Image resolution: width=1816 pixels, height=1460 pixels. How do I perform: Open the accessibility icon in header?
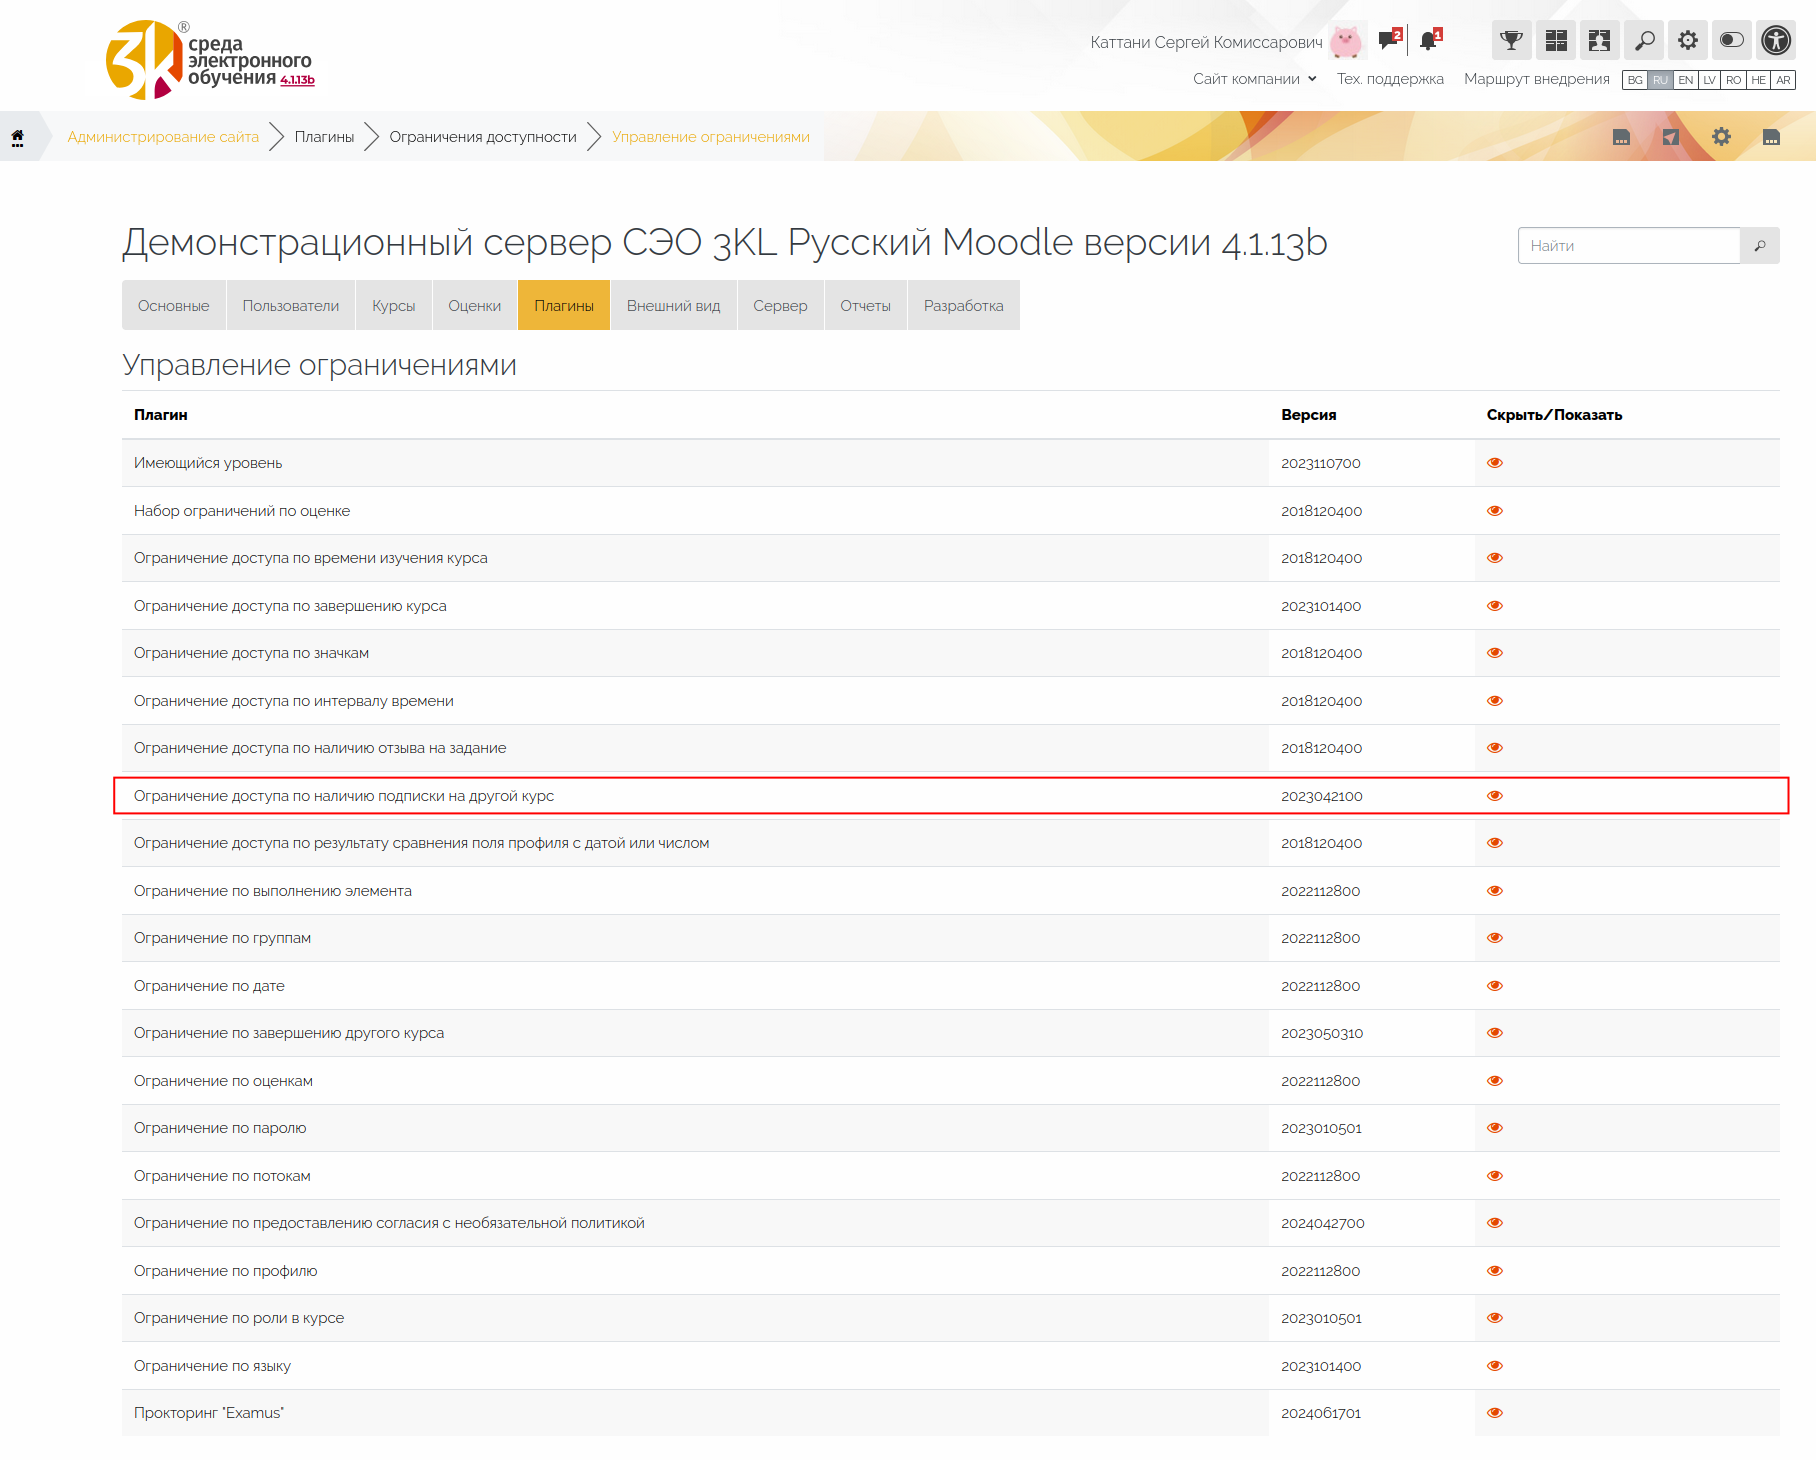[1776, 41]
